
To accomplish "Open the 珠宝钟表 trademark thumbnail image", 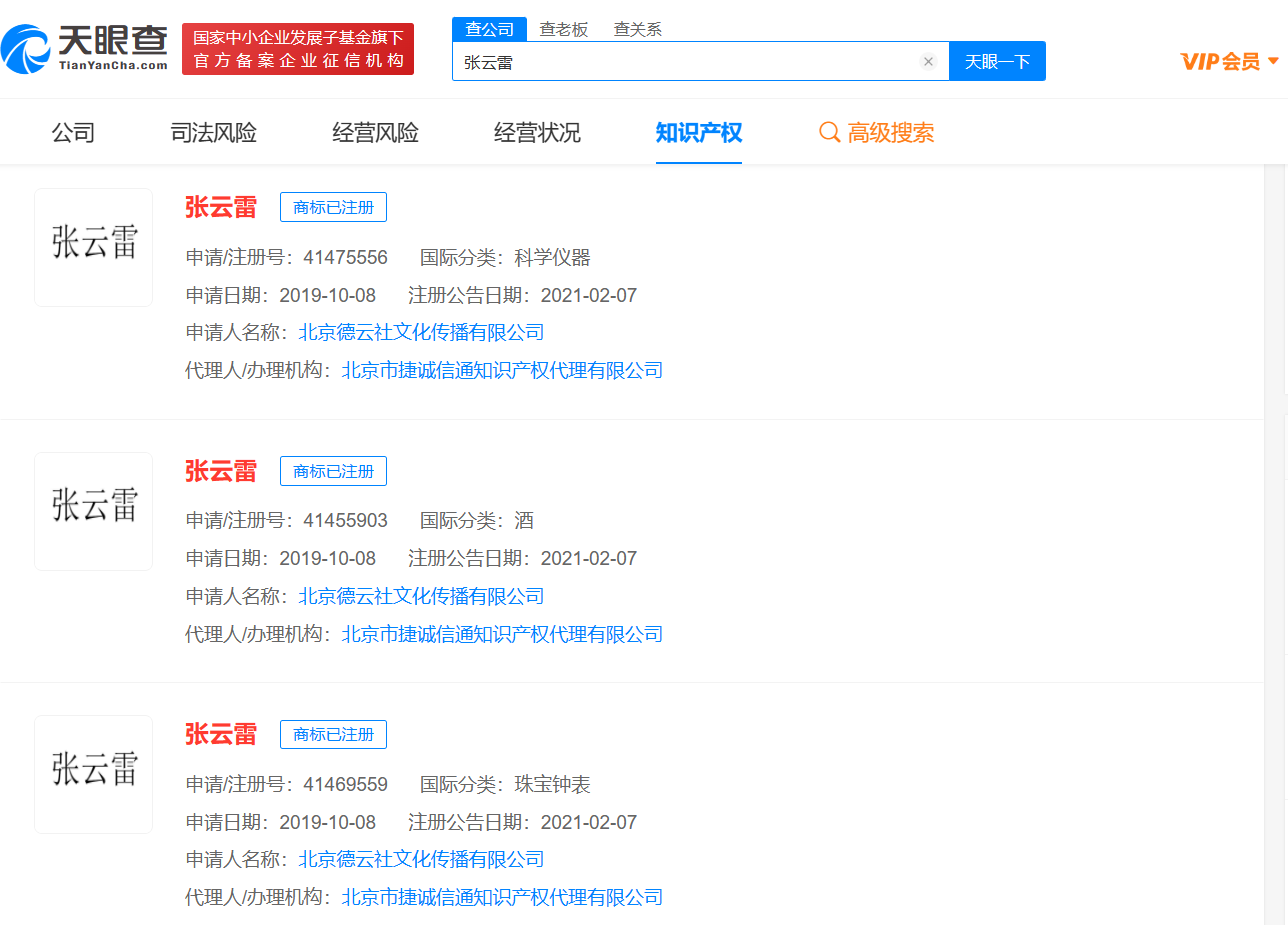I will (x=94, y=774).
